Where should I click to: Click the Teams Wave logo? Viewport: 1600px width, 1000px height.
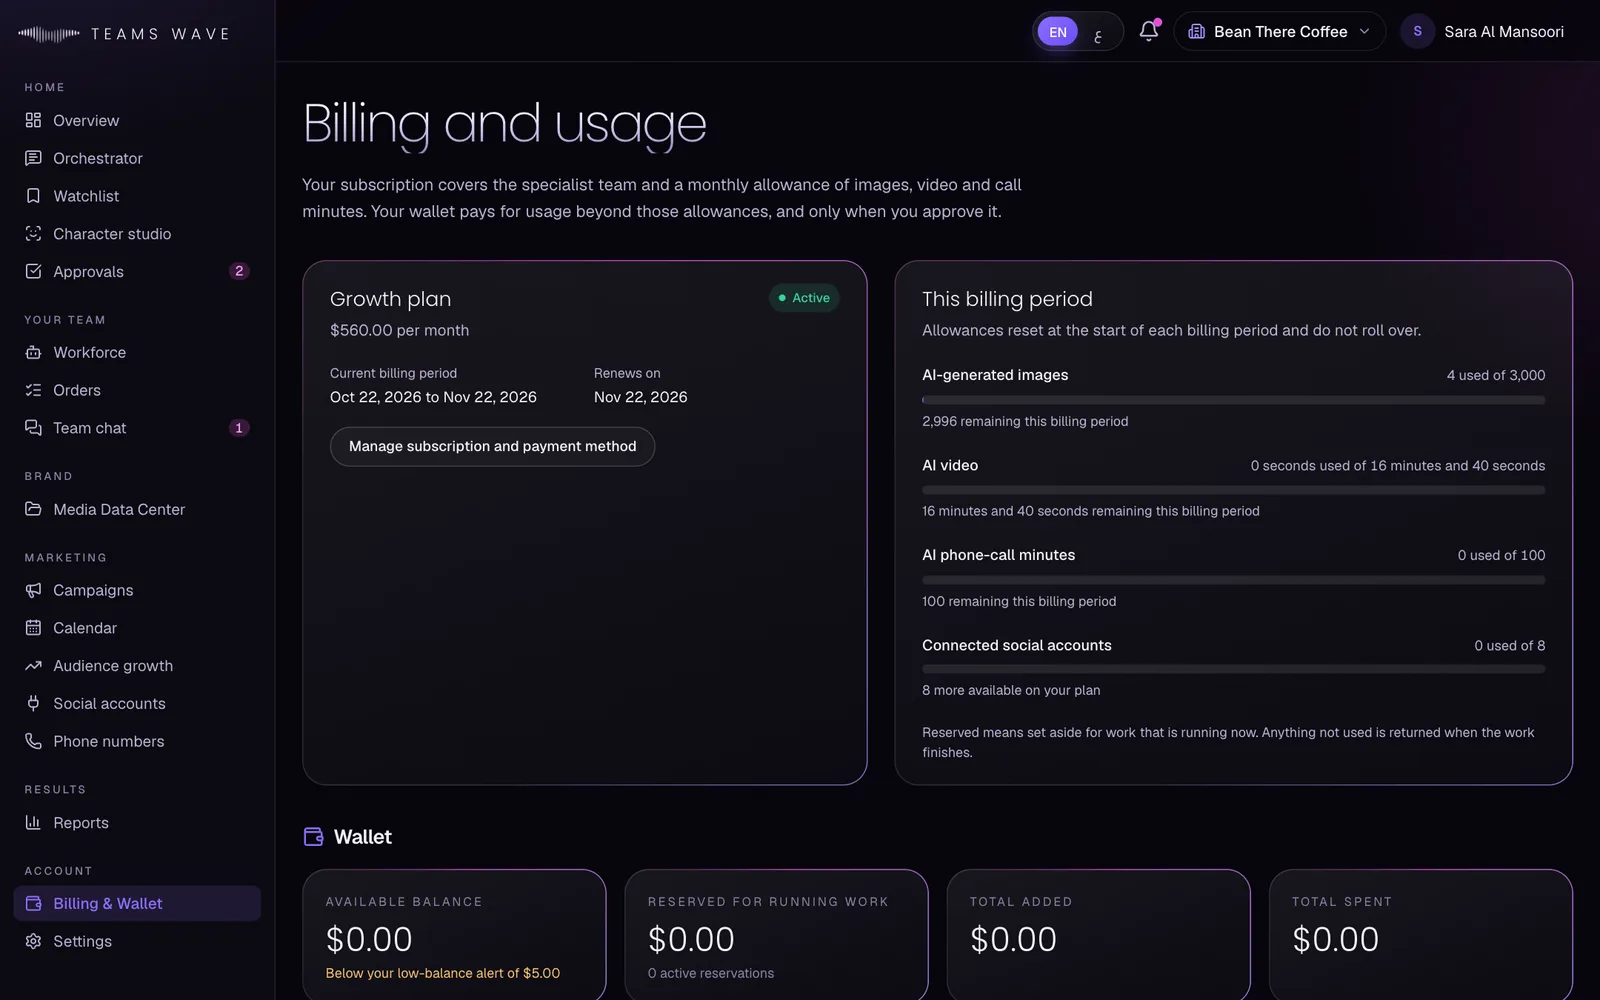(124, 34)
